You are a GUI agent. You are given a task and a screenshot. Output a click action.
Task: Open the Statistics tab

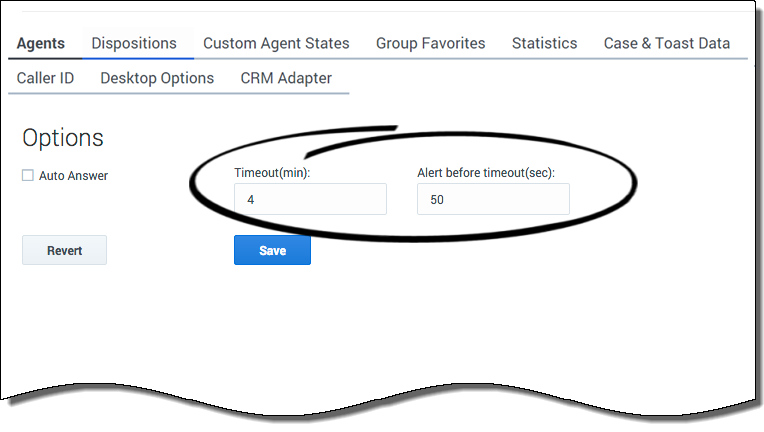click(x=544, y=44)
